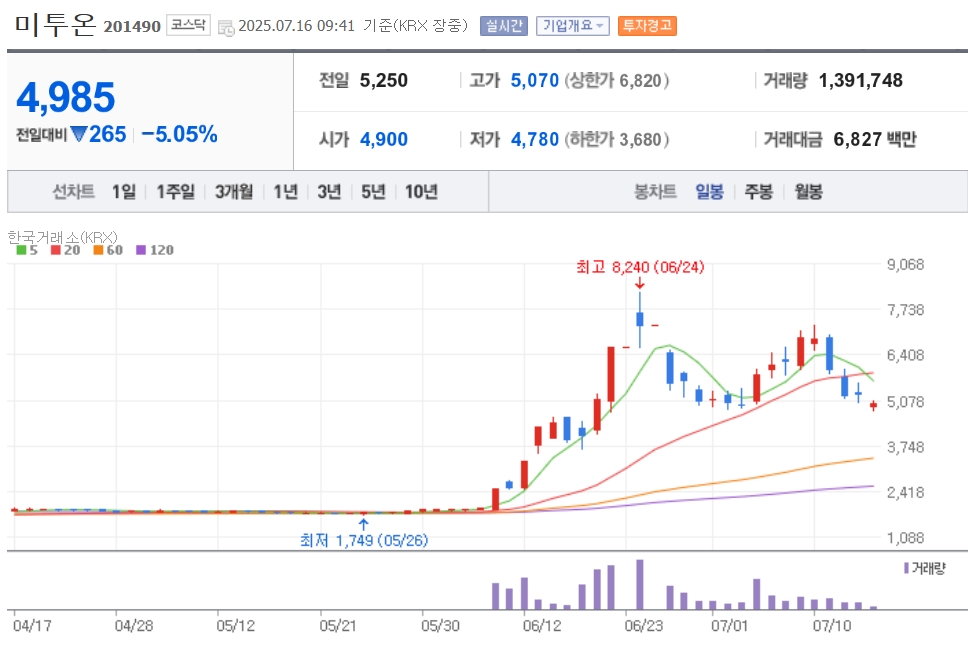Select the 주봉 weekly candle chart
Screen dimensions: 968x665
pos(759,192)
